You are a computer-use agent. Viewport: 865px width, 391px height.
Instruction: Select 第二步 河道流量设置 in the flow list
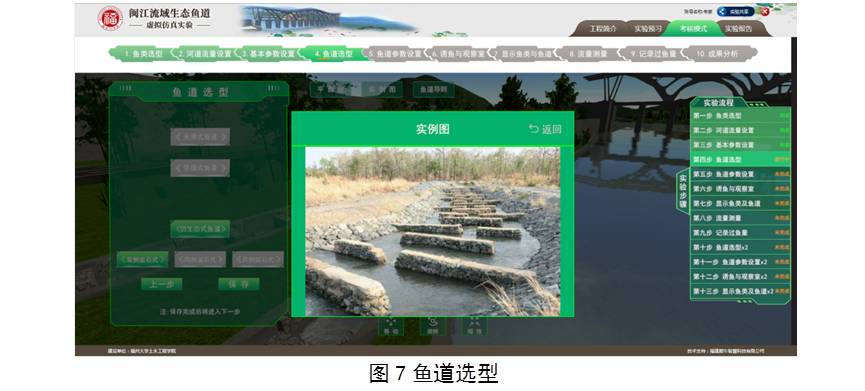coord(740,131)
